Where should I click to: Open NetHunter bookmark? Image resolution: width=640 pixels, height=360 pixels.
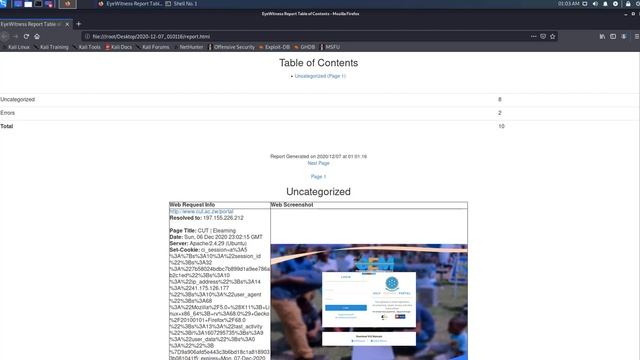pos(188,47)
